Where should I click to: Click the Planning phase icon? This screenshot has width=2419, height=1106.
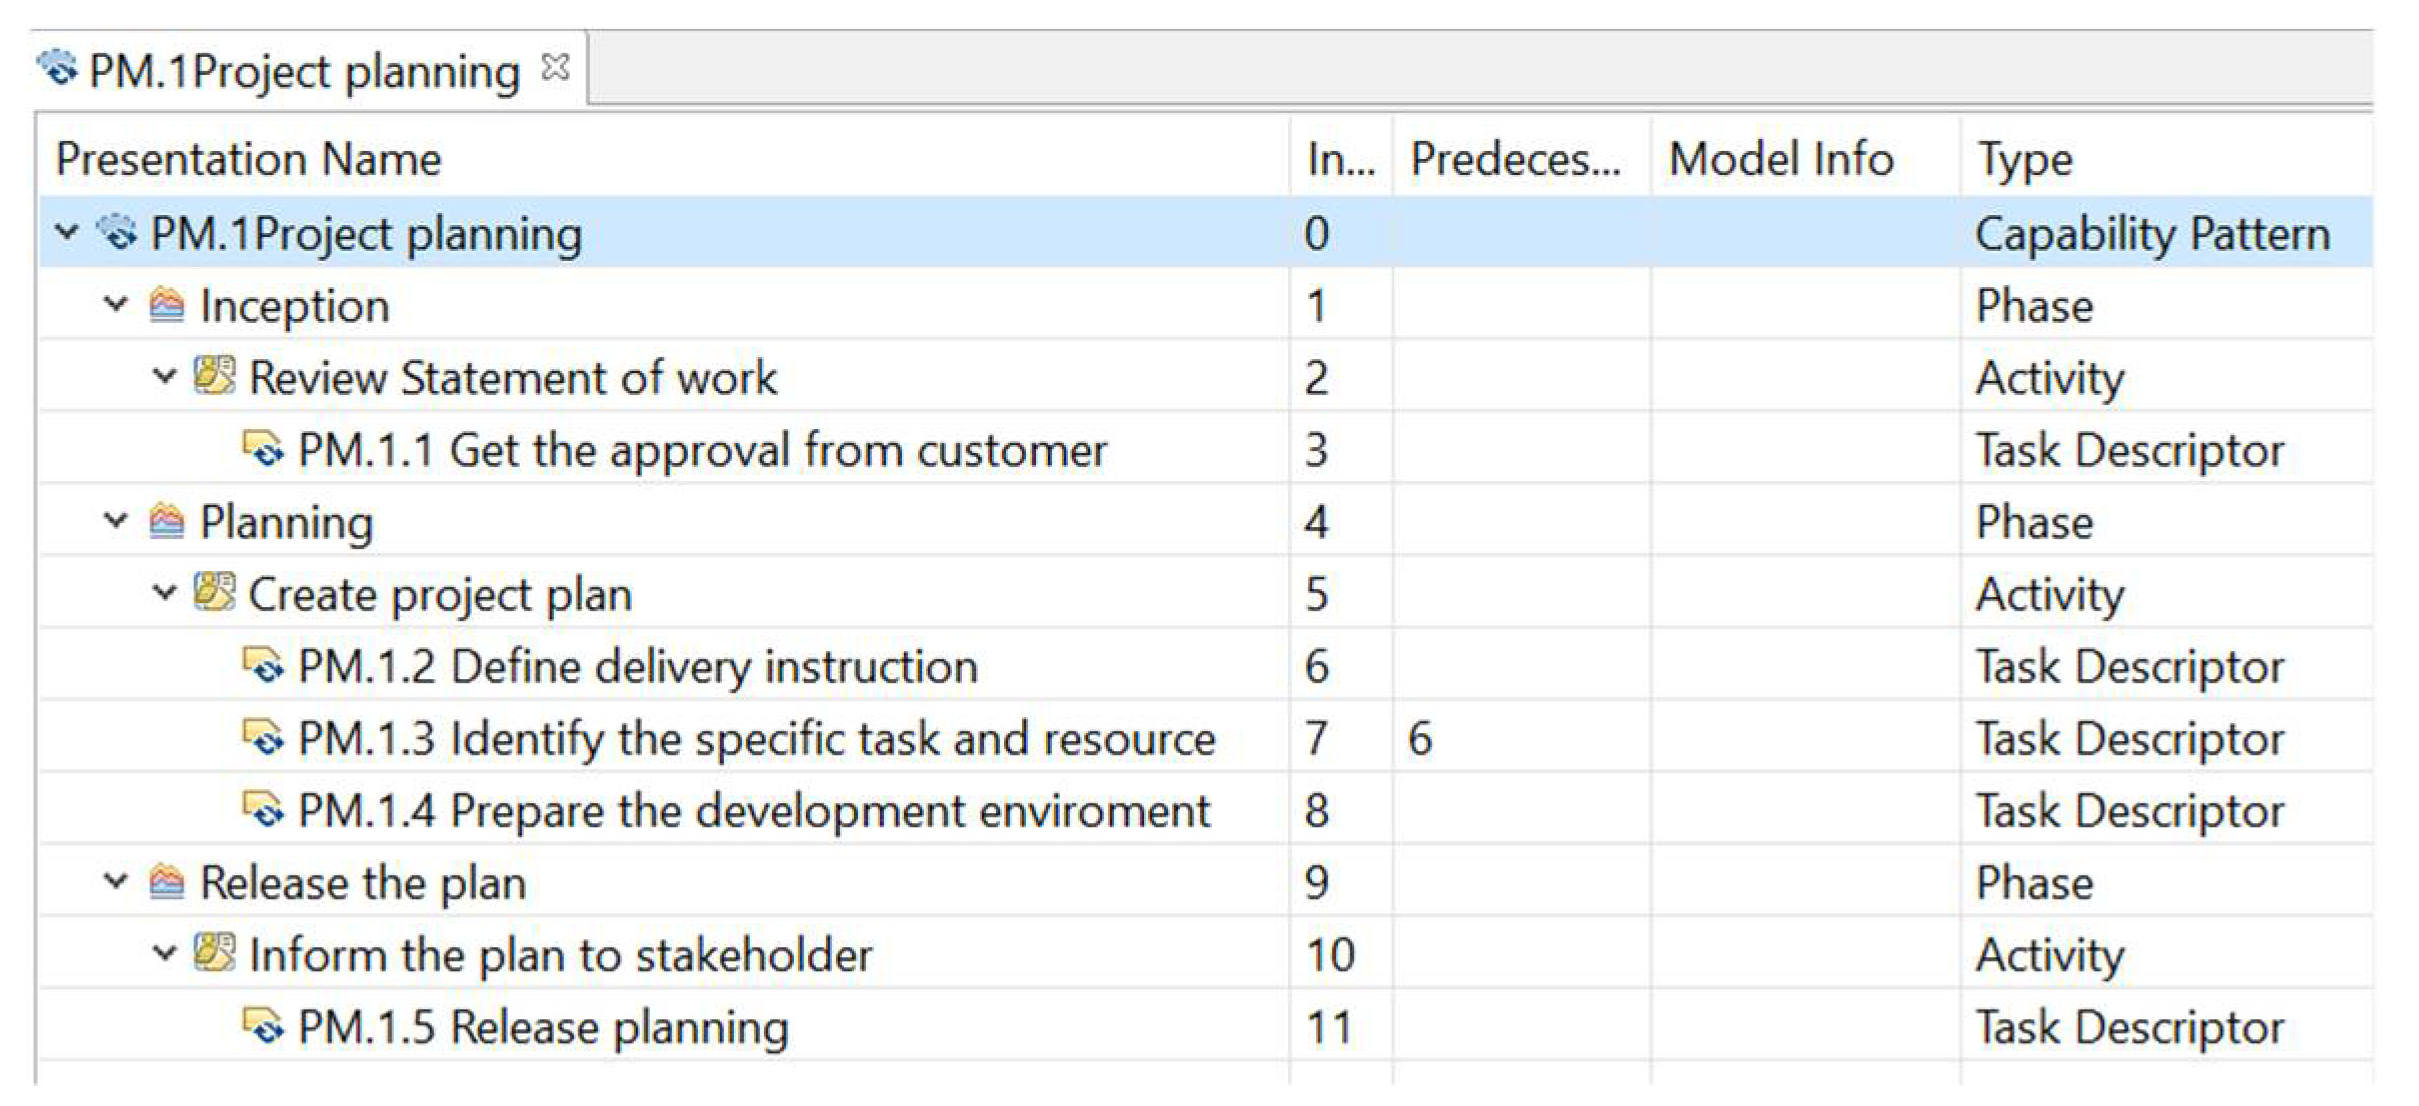pos(166,521)
